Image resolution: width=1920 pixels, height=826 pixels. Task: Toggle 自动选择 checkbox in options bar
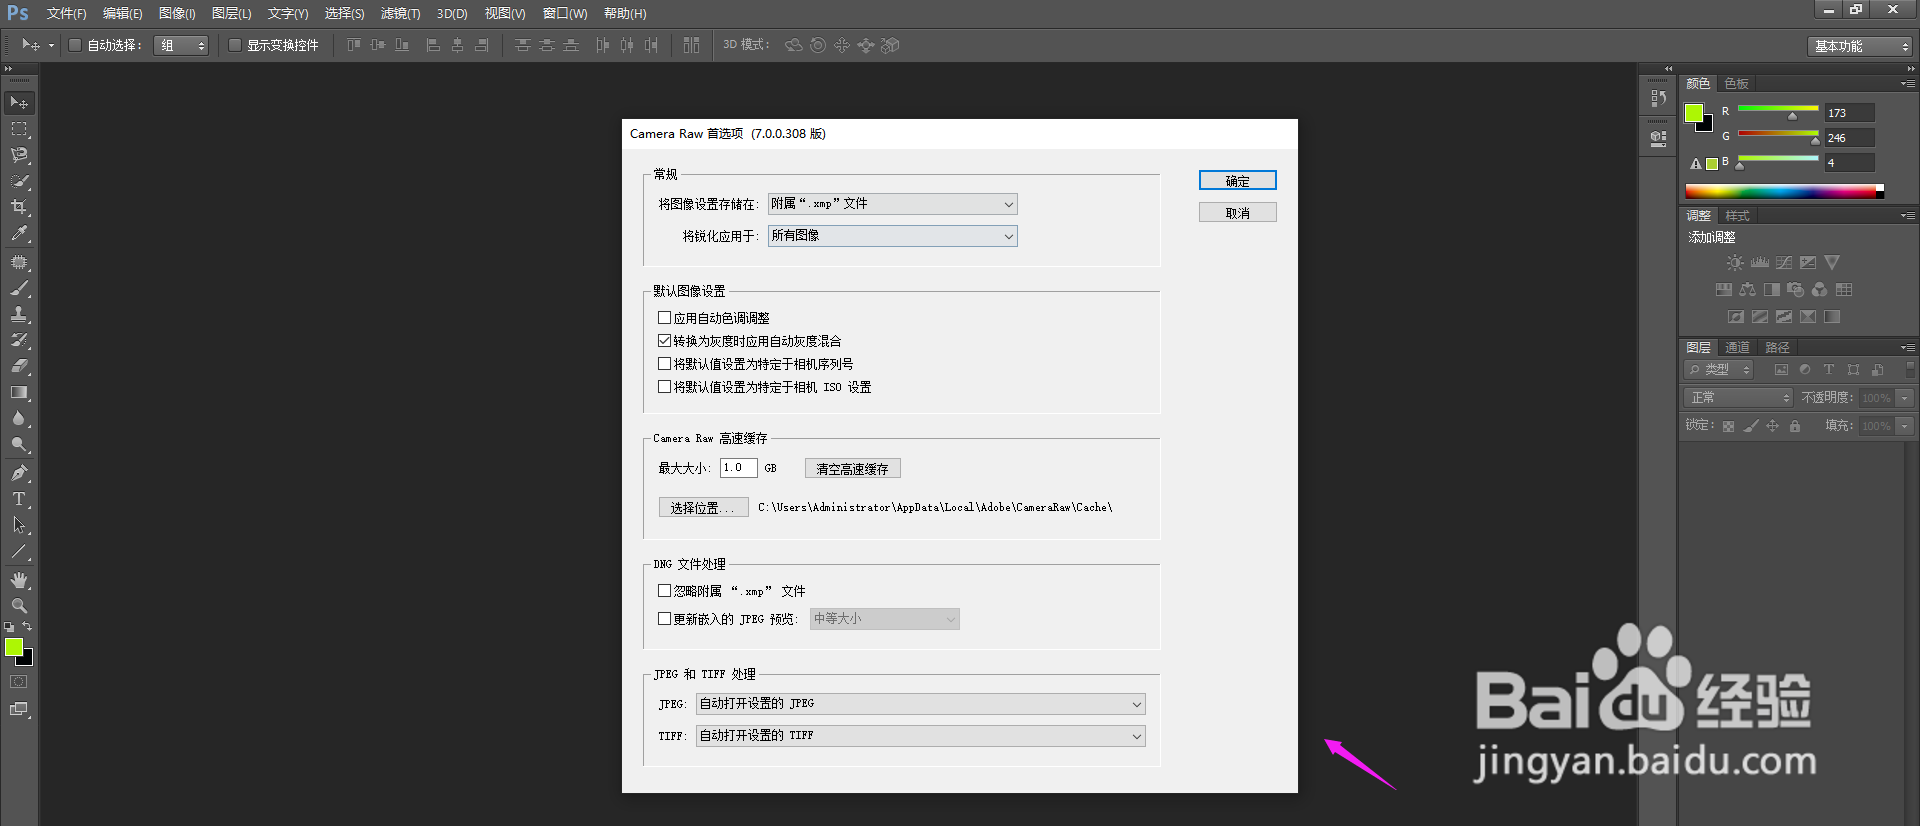(75, 45)
